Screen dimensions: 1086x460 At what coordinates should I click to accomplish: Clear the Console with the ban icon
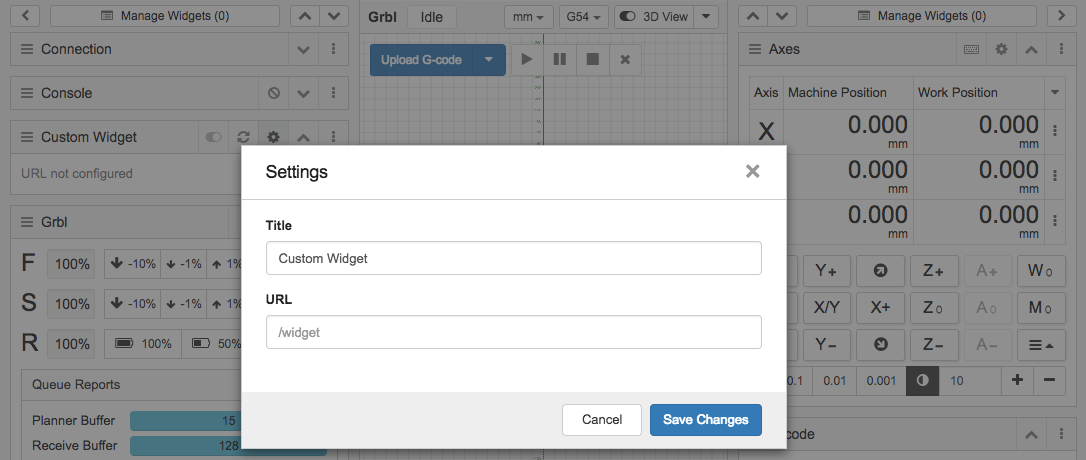(274, 93)
